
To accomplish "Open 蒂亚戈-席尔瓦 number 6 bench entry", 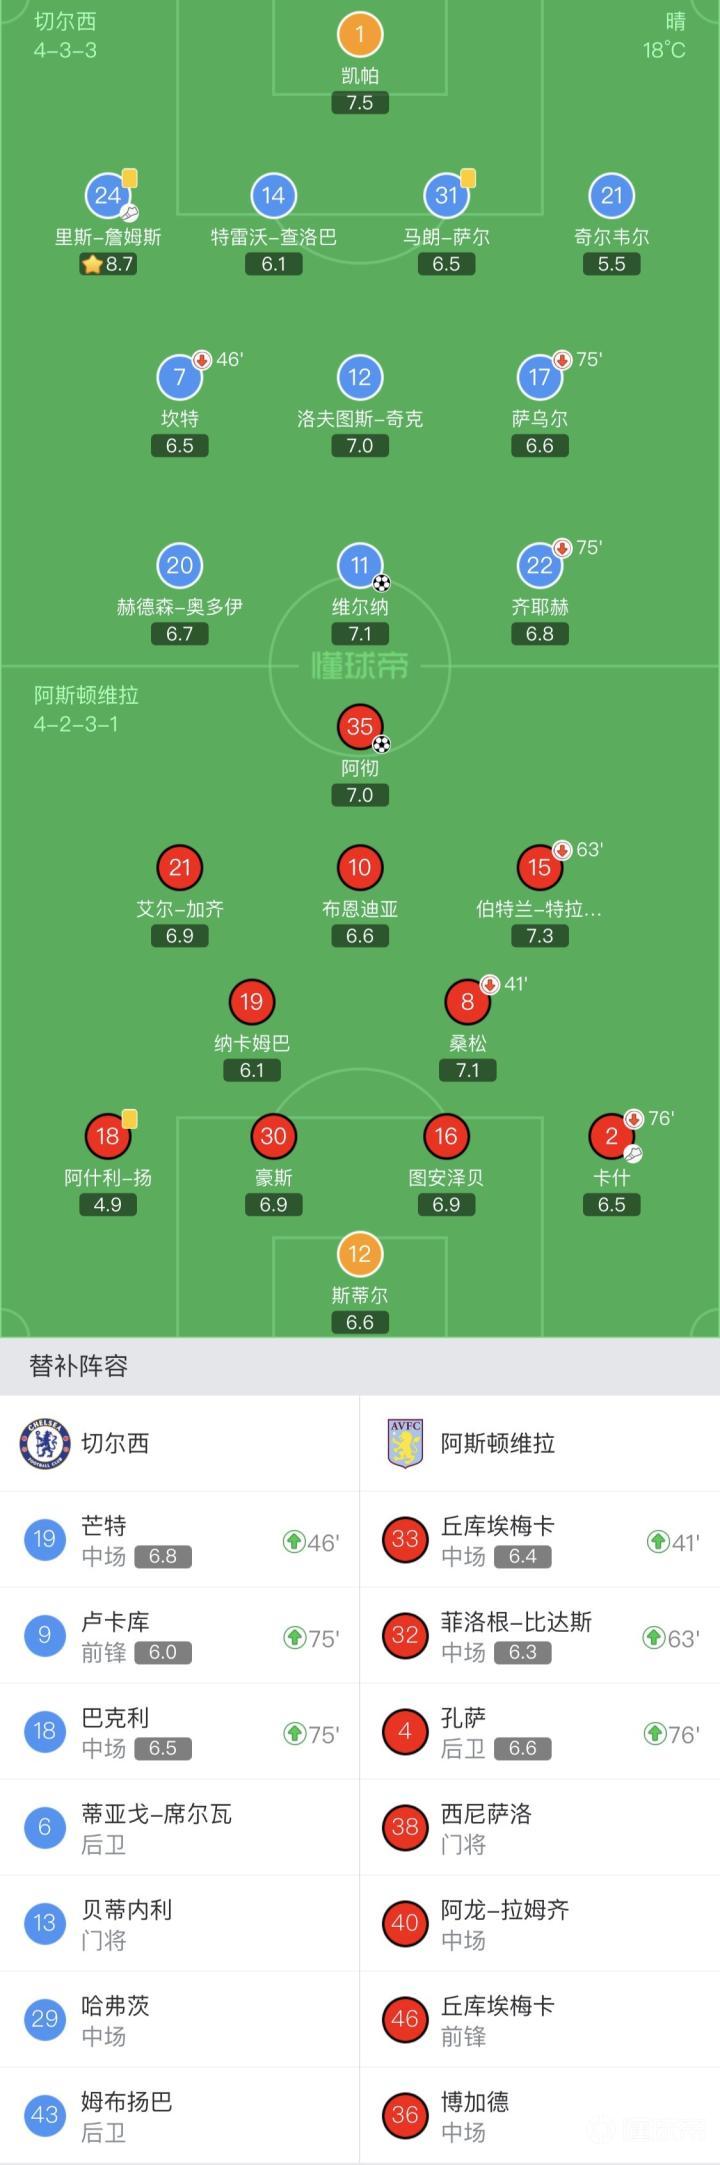I will pos(180,1828).
